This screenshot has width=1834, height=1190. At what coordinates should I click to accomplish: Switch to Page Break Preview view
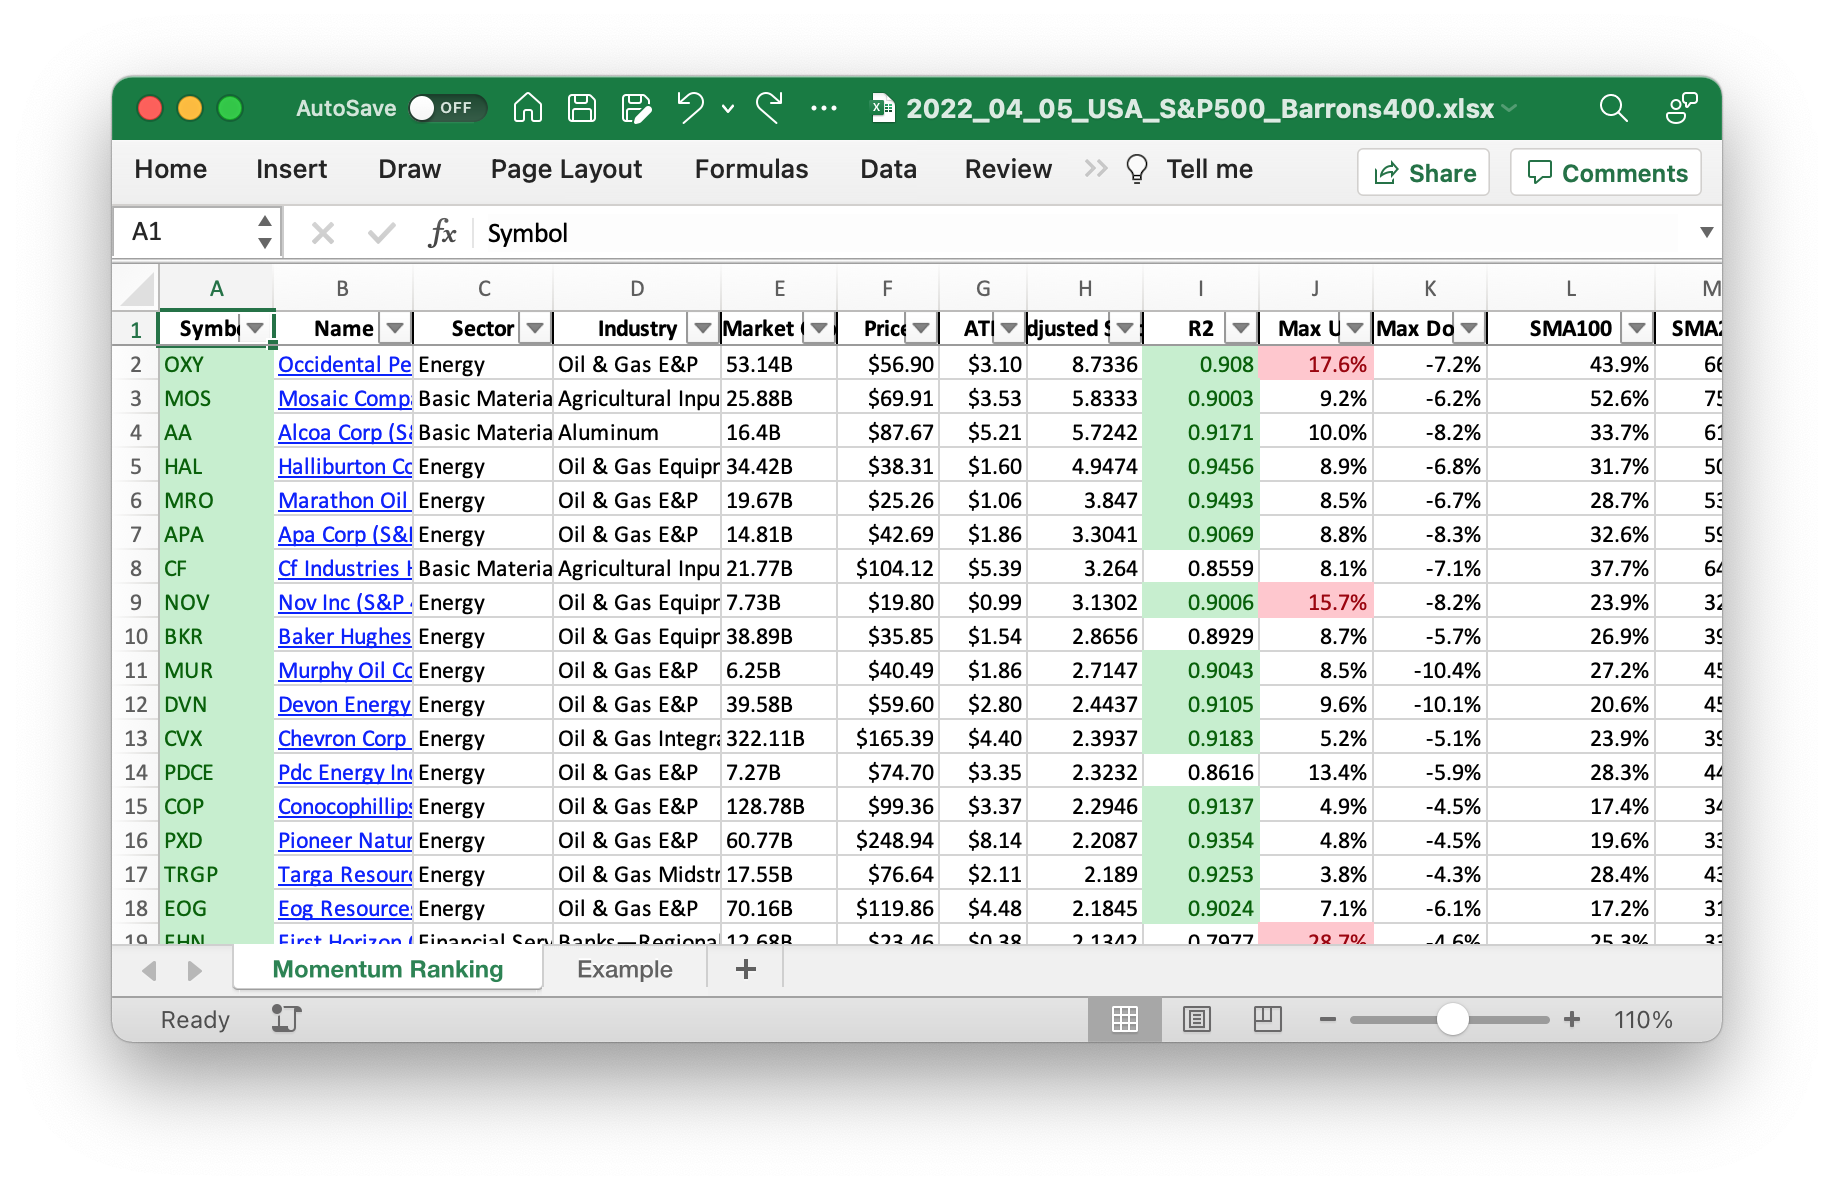pos(1267,1019)
